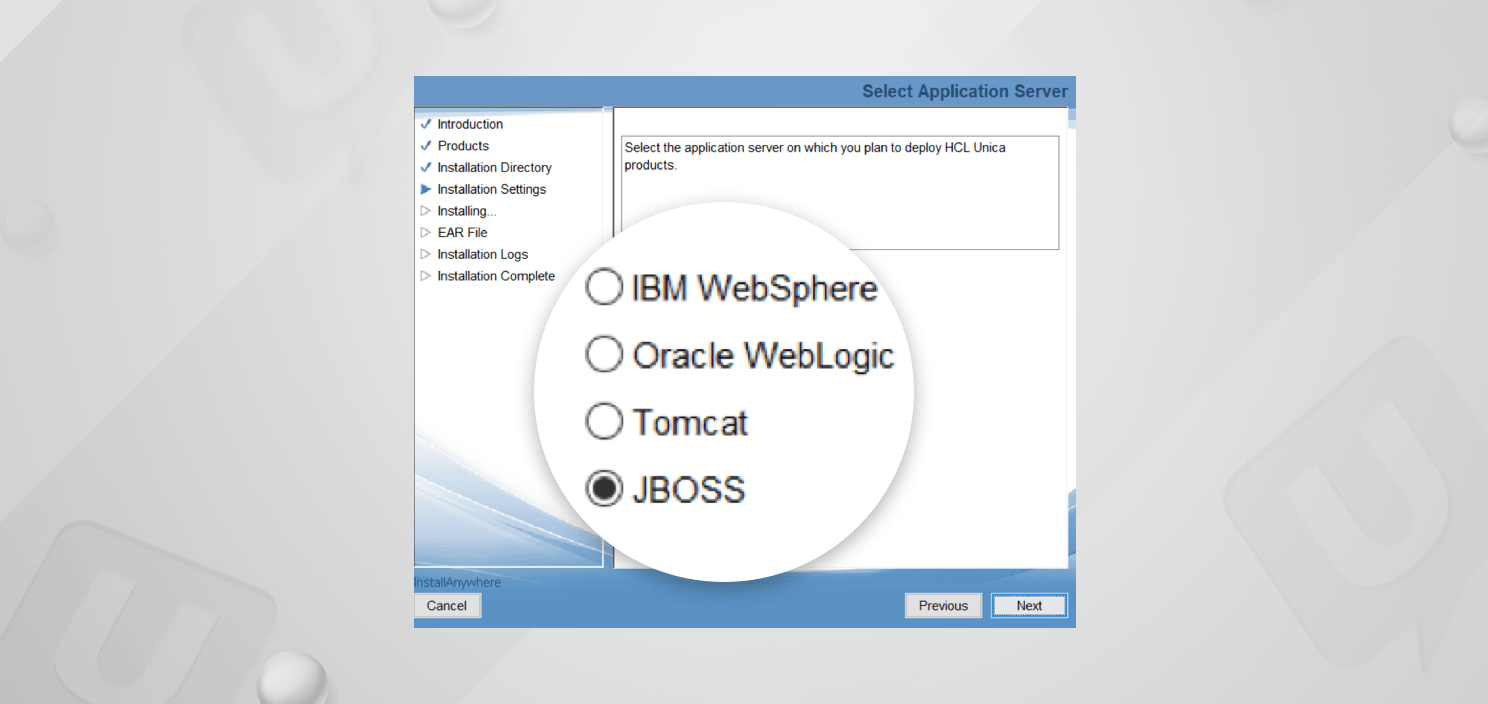Cancel the installation
The width and height of the screenshot is (1488, 704).
pyautogui.click(x=446, y=605)
